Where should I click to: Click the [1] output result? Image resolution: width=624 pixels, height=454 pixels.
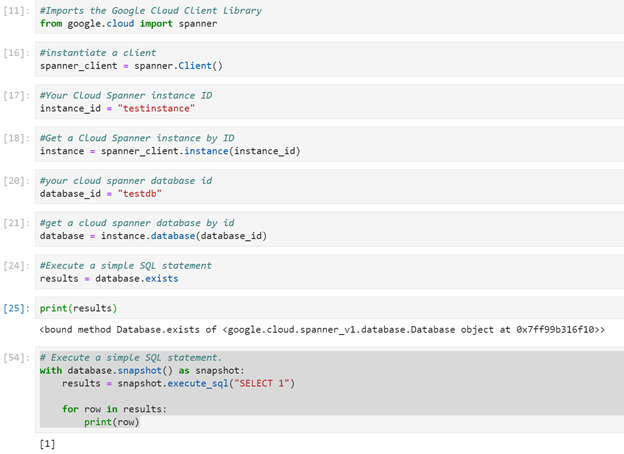click(47, 444)
